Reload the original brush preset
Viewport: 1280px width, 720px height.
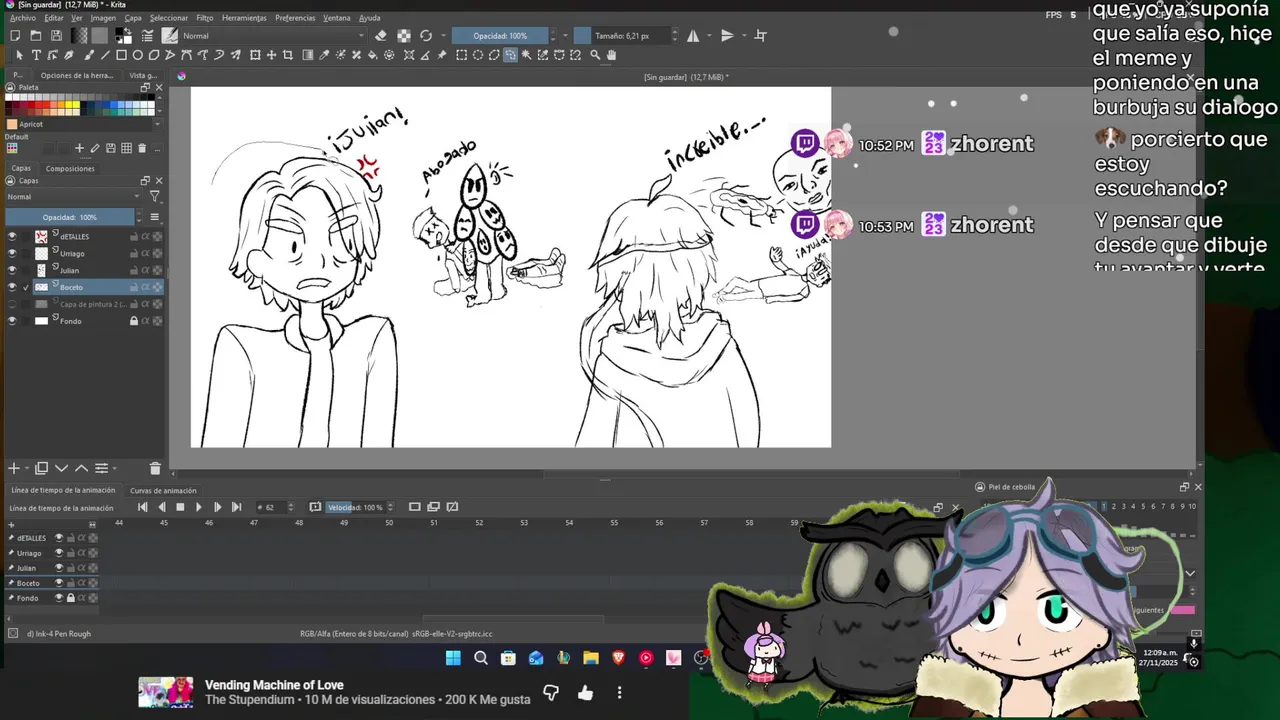426,35
